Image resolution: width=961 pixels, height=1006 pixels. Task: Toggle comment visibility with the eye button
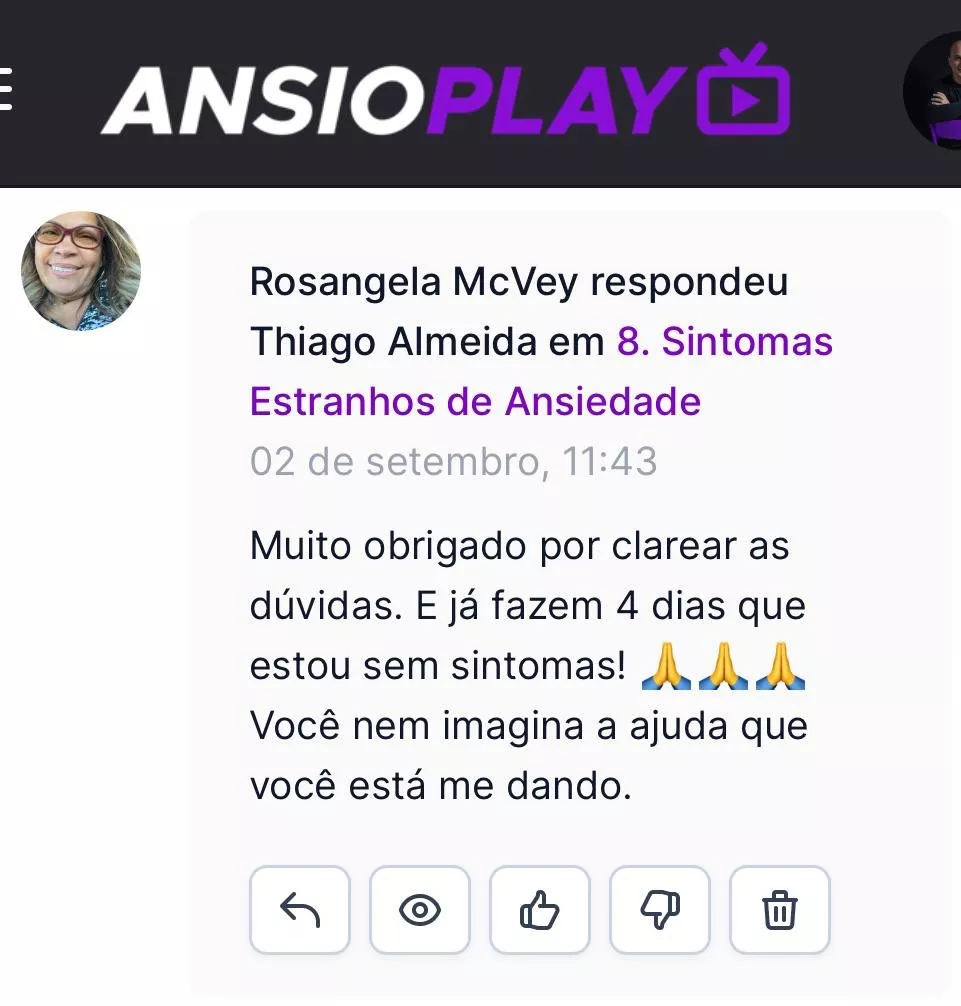coord(420,910)
